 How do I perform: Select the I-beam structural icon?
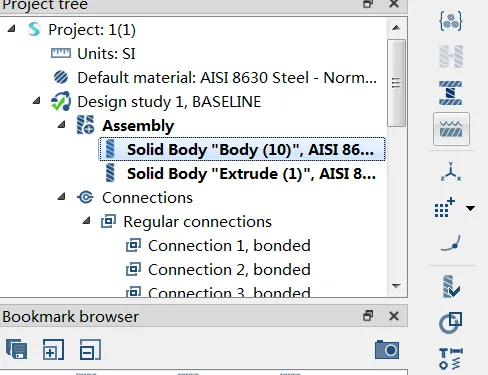click(x=451, y=93)
